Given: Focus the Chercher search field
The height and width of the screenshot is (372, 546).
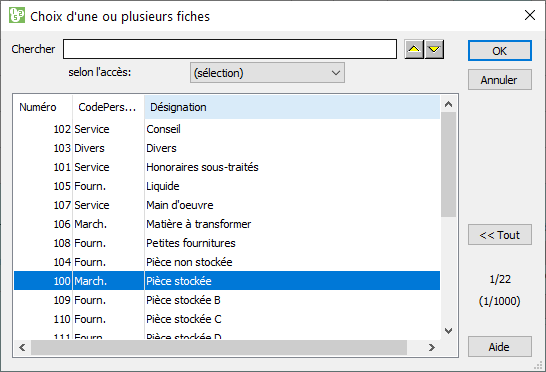Looking at the screenshot, I should 230,49.
